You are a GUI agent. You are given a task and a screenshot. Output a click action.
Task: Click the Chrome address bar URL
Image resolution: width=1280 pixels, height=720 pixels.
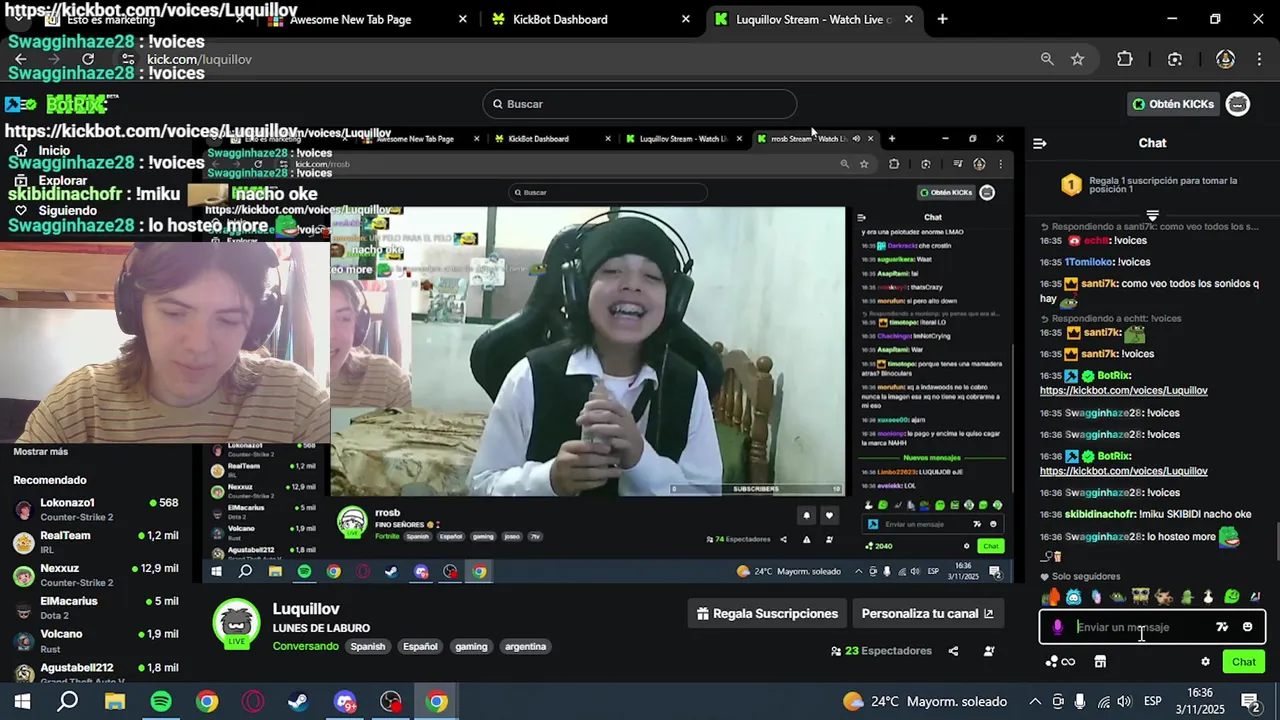click(x=199, y=59)
